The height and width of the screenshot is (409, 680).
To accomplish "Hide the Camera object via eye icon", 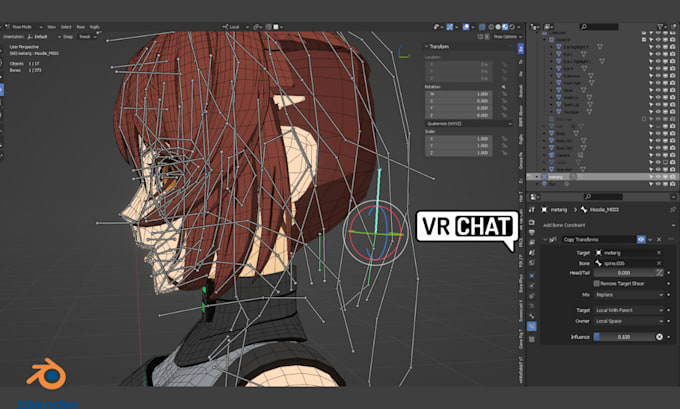I will click(658, 155).
